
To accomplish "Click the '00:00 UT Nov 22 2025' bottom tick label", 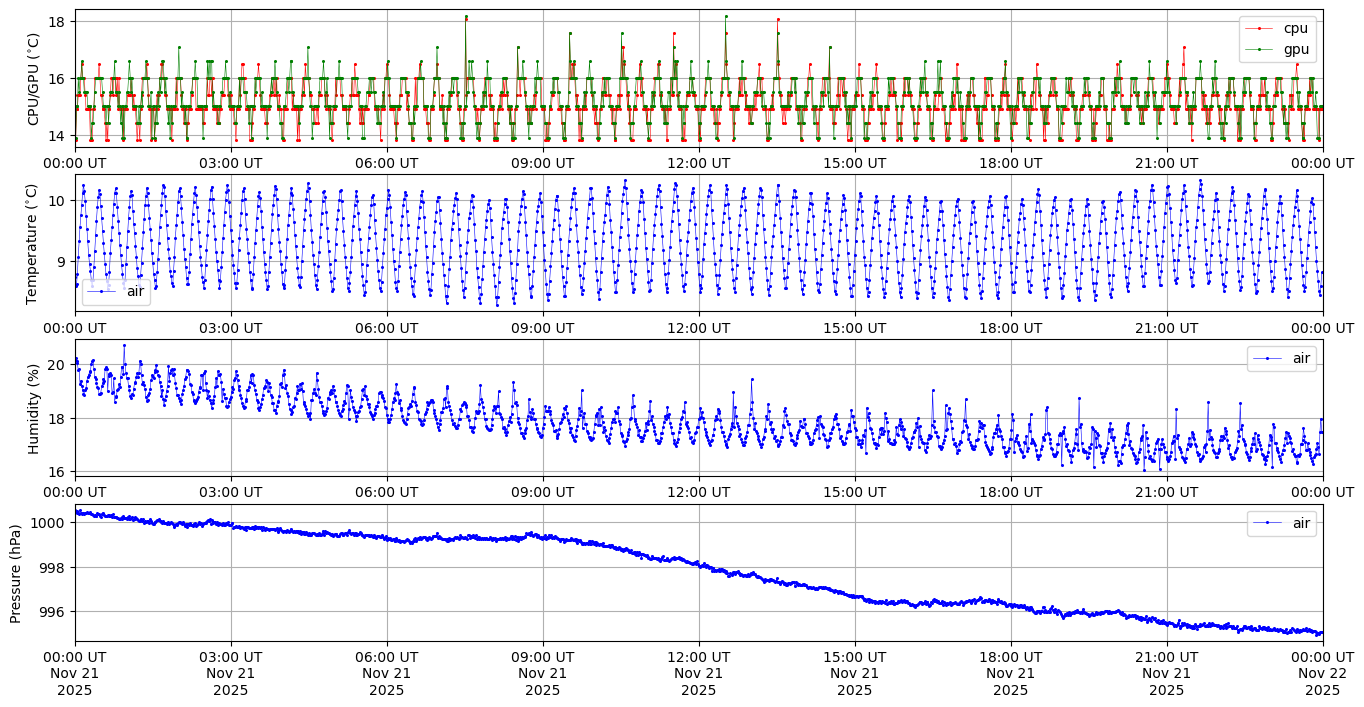I will pos(1322,673).
